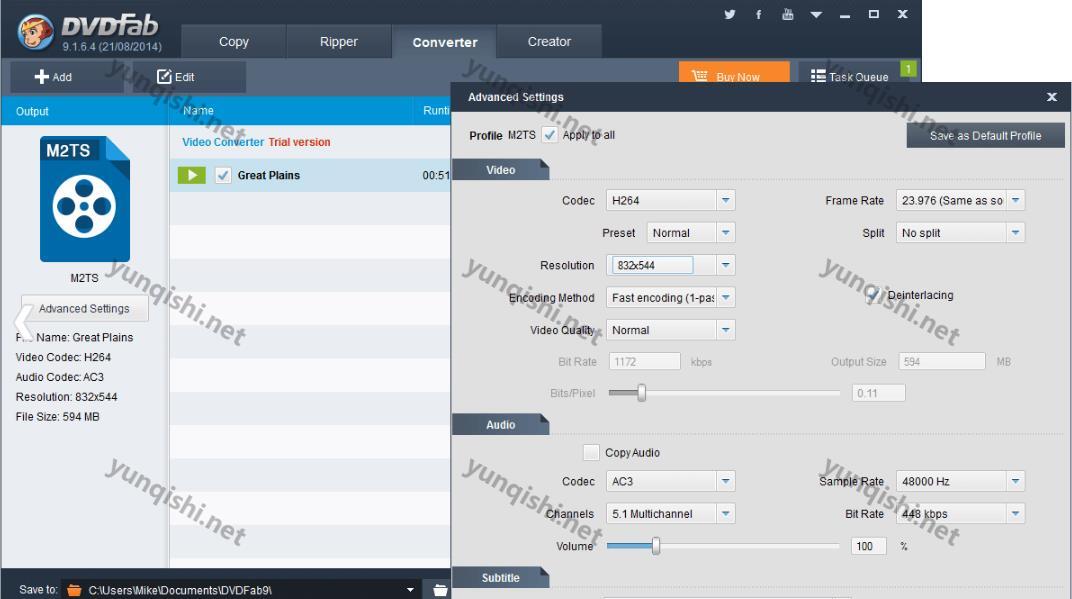The width and height of the screenshot is (1072, 599).
Task: Switch to the Creator tab
Action: (549, 42)
